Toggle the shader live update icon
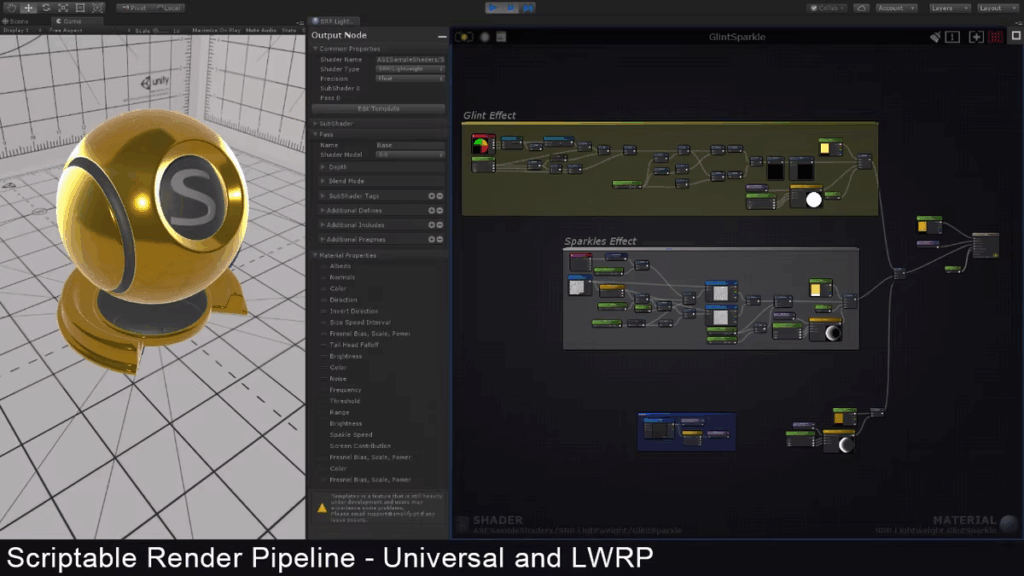 coord(464,37)
